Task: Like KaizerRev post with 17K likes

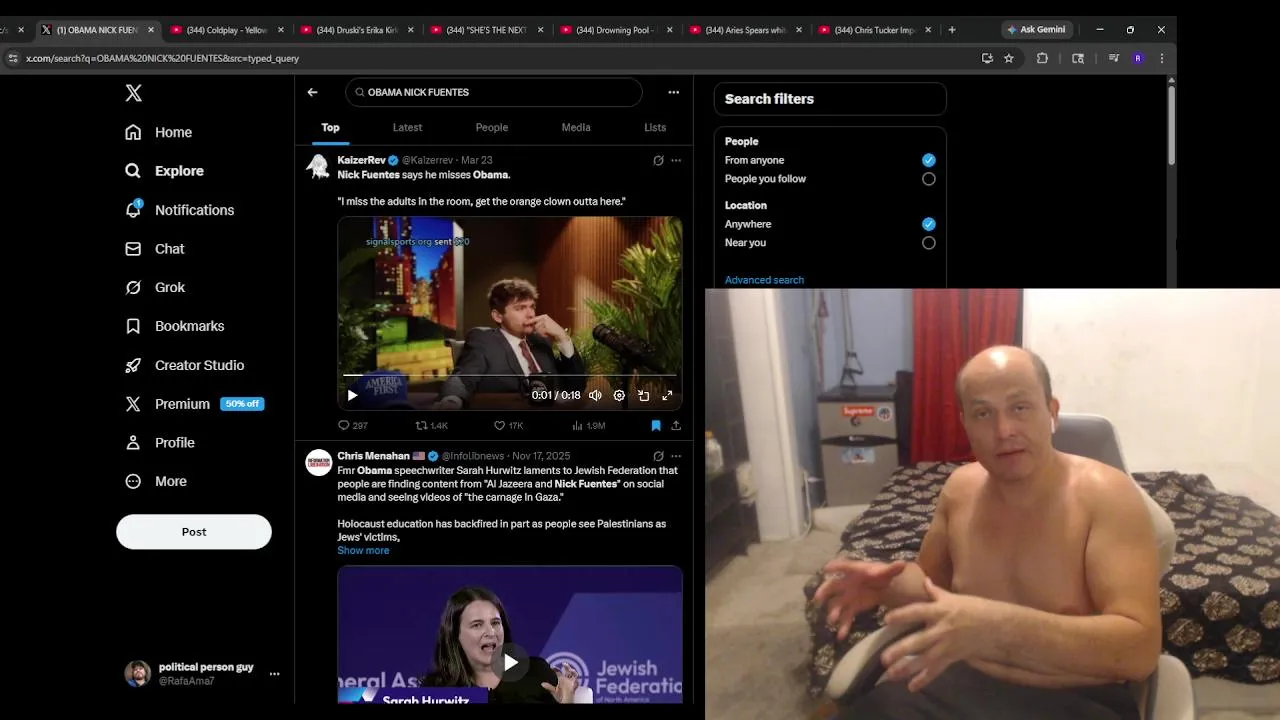Action: 509,425
